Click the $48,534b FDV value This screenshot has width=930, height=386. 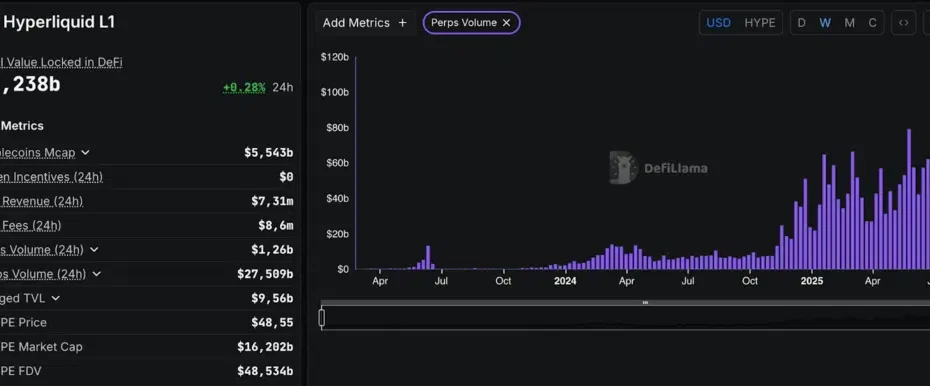pyautogui.click(x=265, y=371)
